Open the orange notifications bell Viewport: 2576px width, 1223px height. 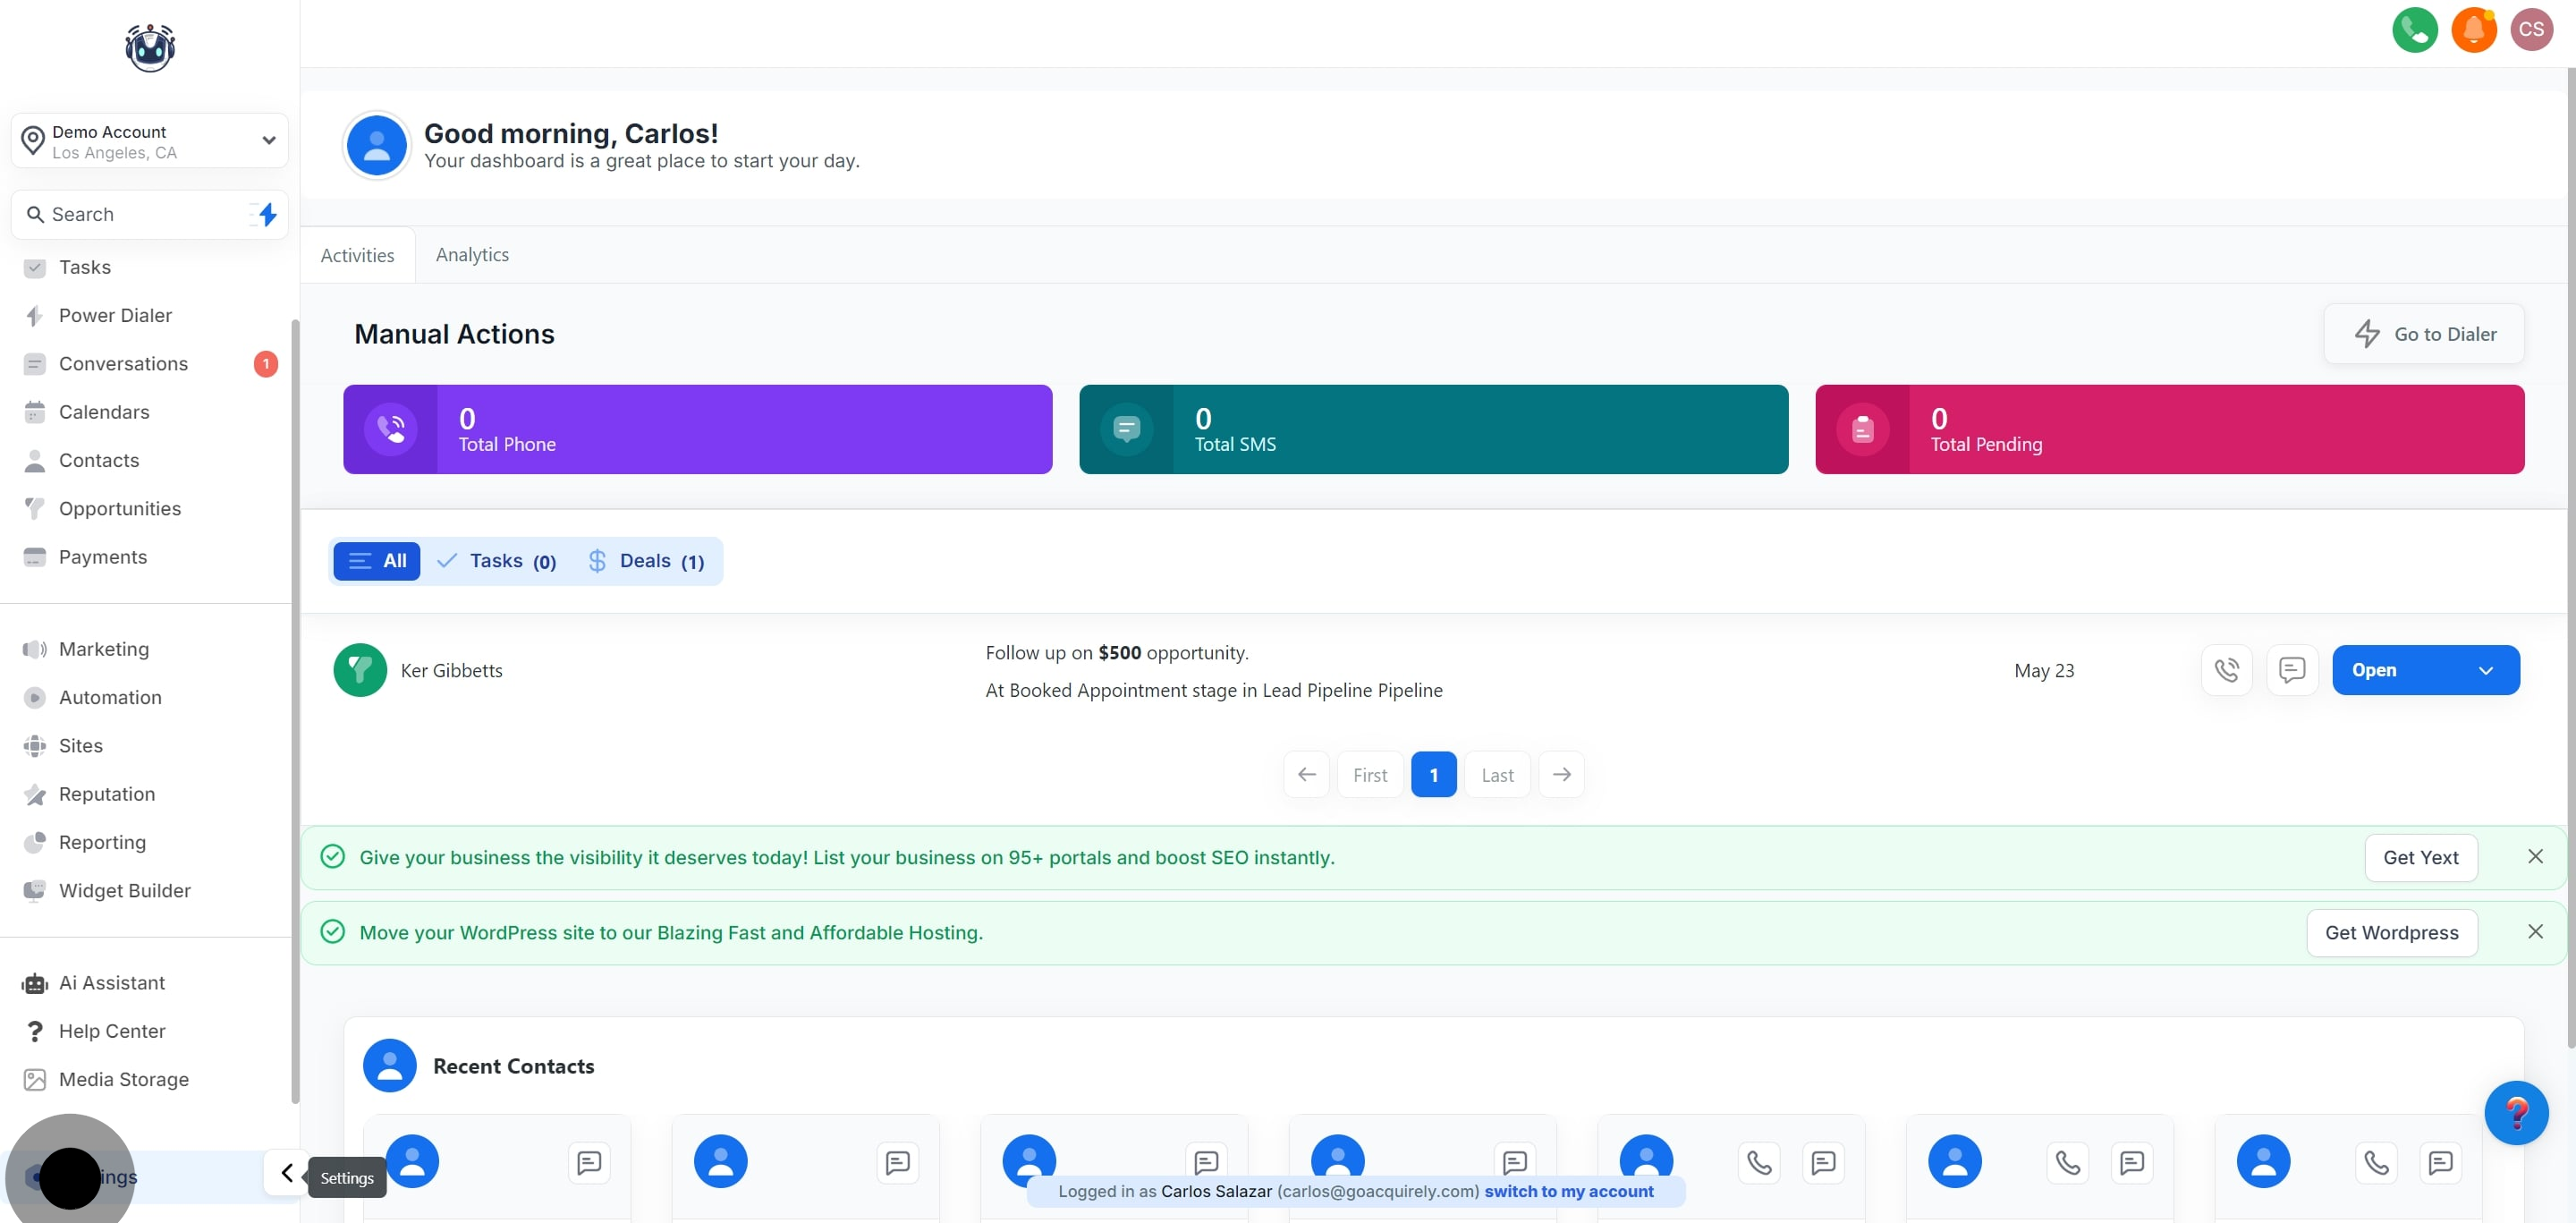coord(2473,29)
